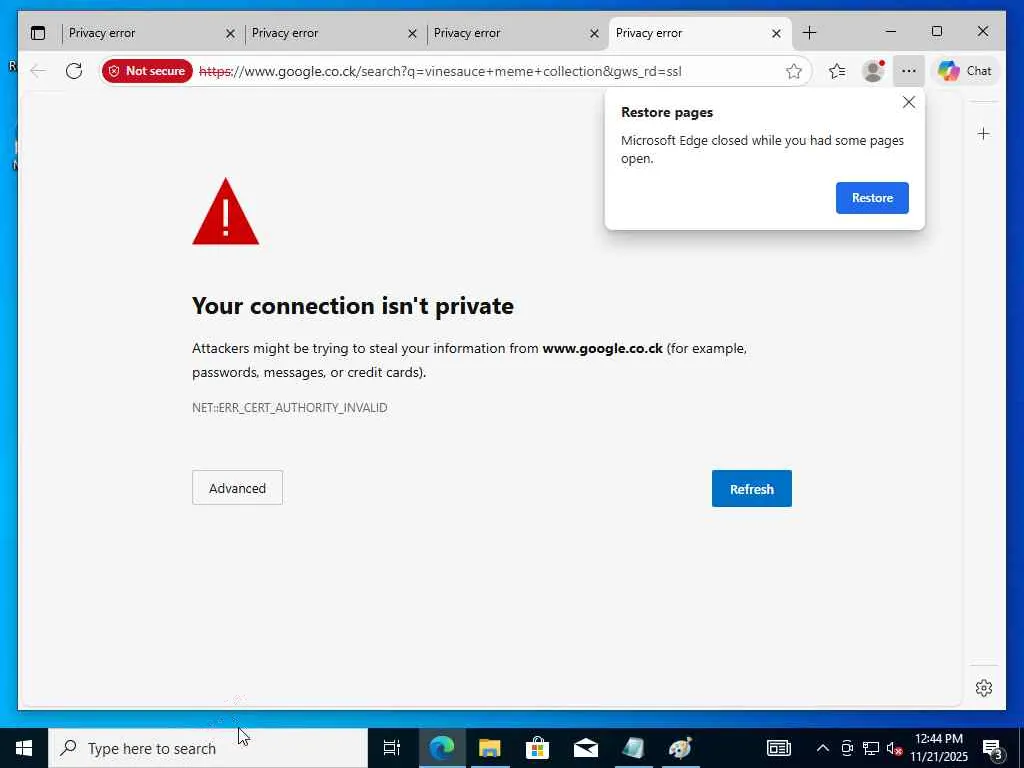This screenshot has width=1024, height=768.
Task: Open Microsoft Store from the taskbar
Action: pos(537,748)
